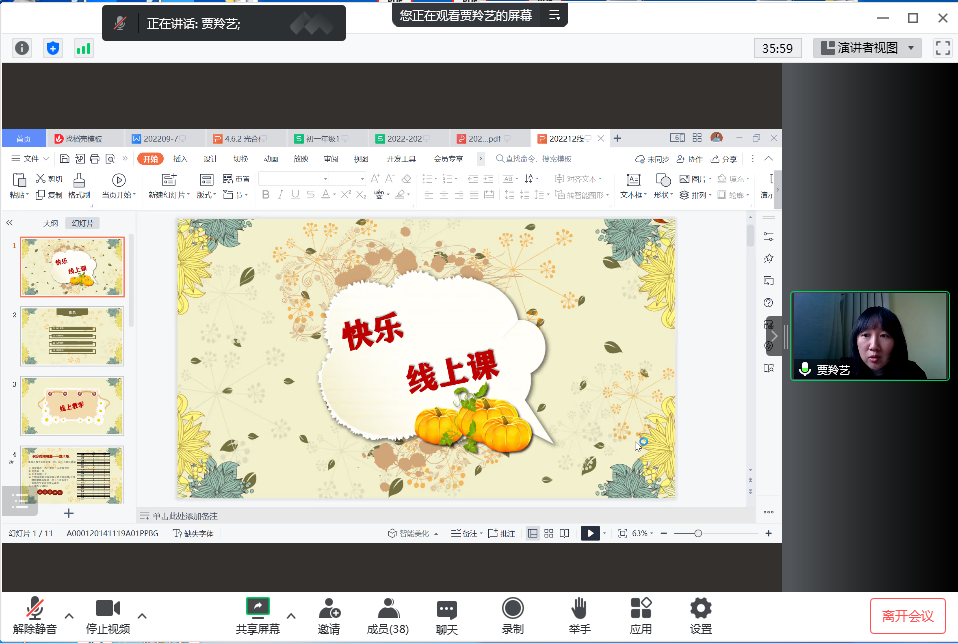This screenshot has width=958, height=643.
Task: Expand audio options arrow beside 解除静音
Action: click(x=69, y=615)
